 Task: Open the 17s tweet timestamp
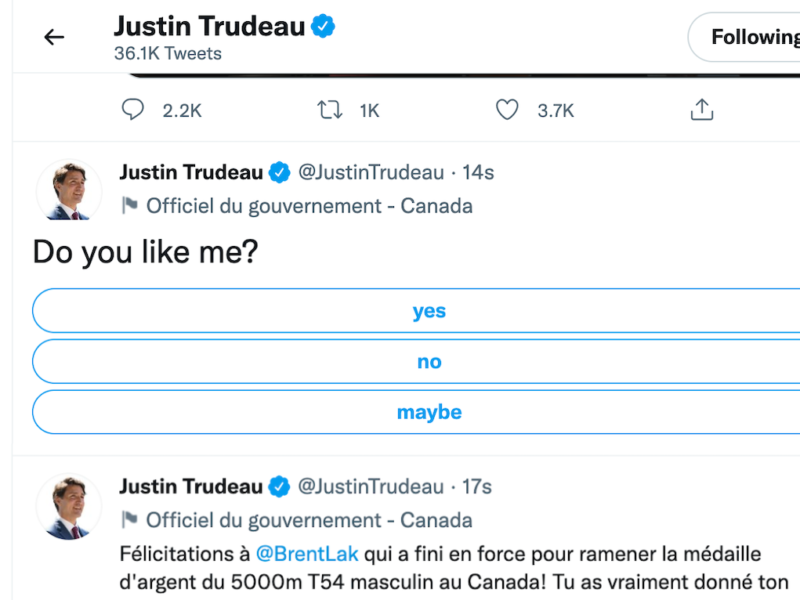point(477,487)
